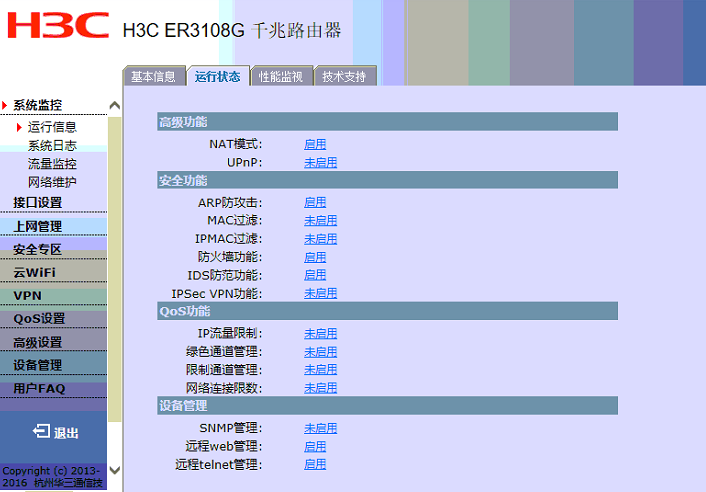Switch to the 运行状态 tab
Screen dimensions: 706x492
click(217, 77)
